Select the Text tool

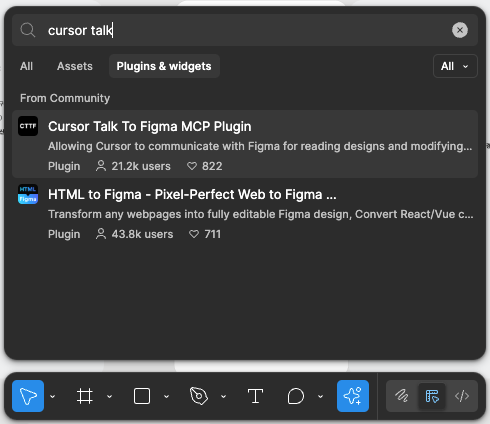(x=255, y=396)
